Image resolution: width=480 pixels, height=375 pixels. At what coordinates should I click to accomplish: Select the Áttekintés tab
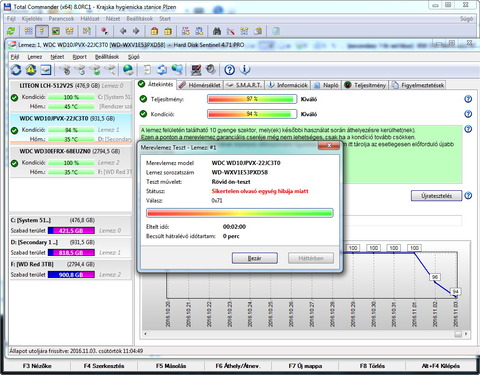(156, 84)
